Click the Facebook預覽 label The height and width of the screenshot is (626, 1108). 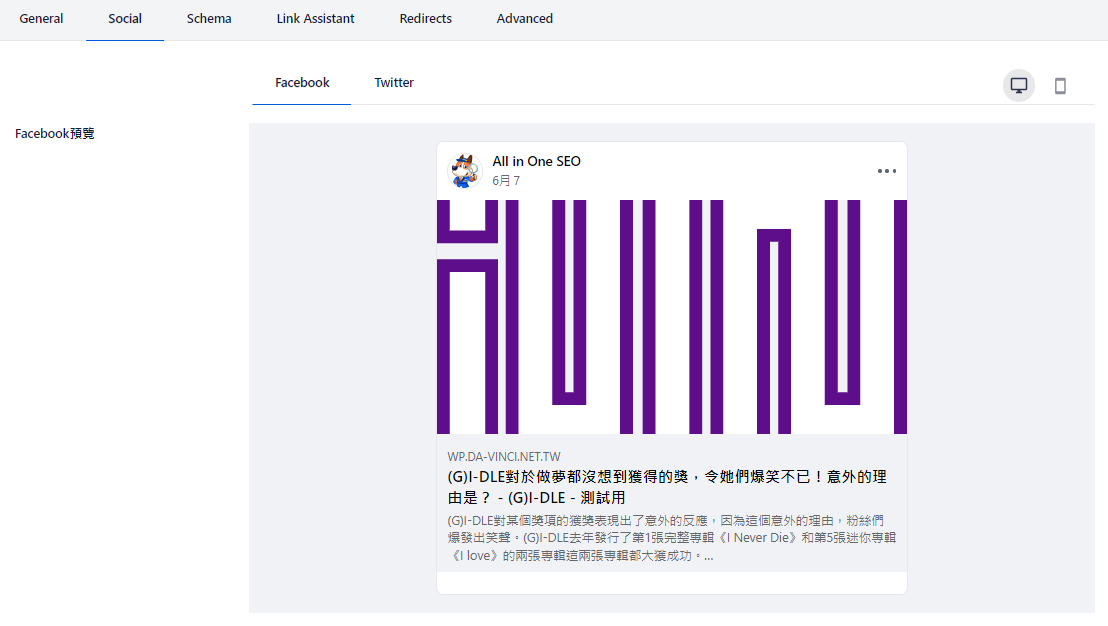point(55,134)
